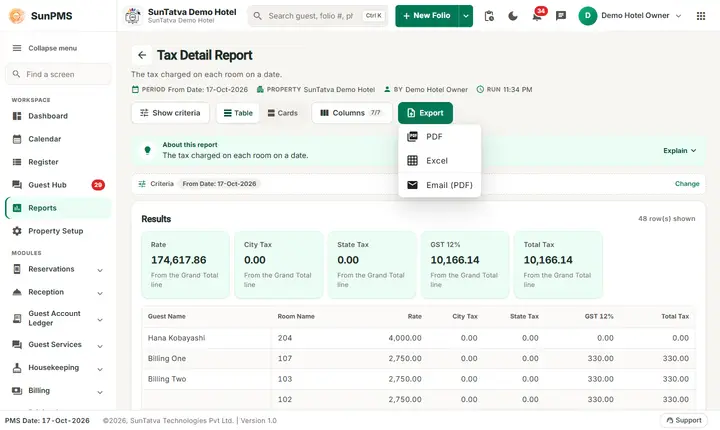This screenshot has width=720, height=430.
Task: Click the SunTatva Demo Hotel emblem
Action: click(133, 16)
